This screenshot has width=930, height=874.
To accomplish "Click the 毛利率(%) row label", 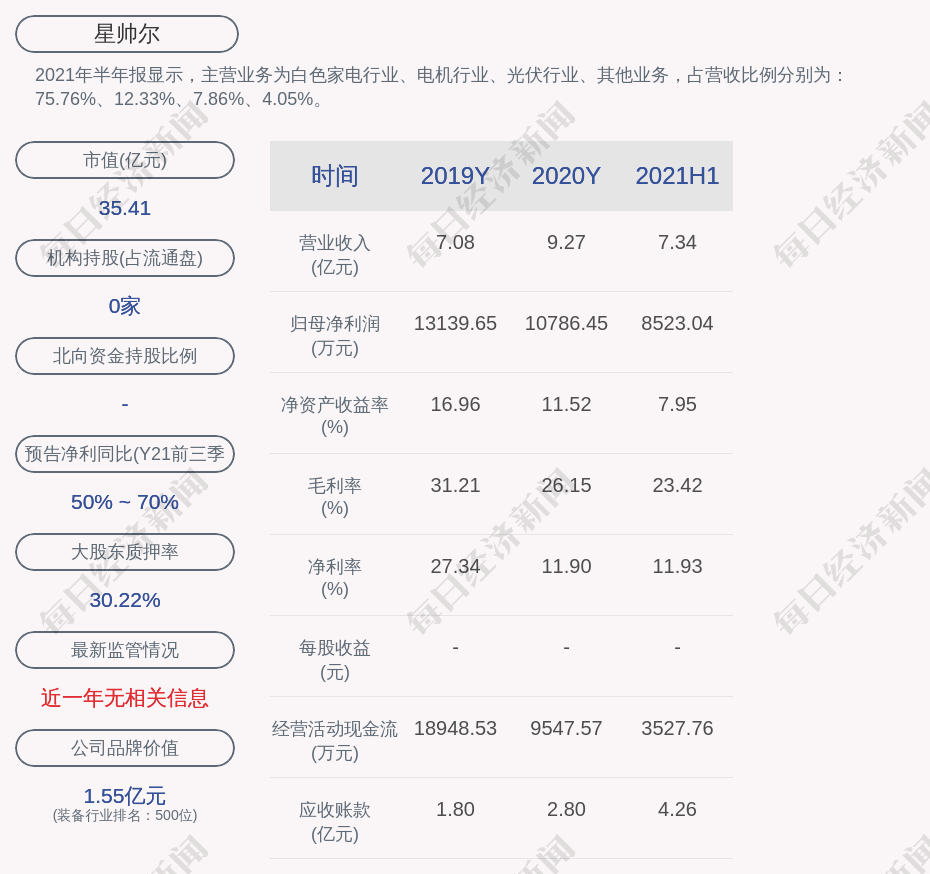I will point(335,497).
